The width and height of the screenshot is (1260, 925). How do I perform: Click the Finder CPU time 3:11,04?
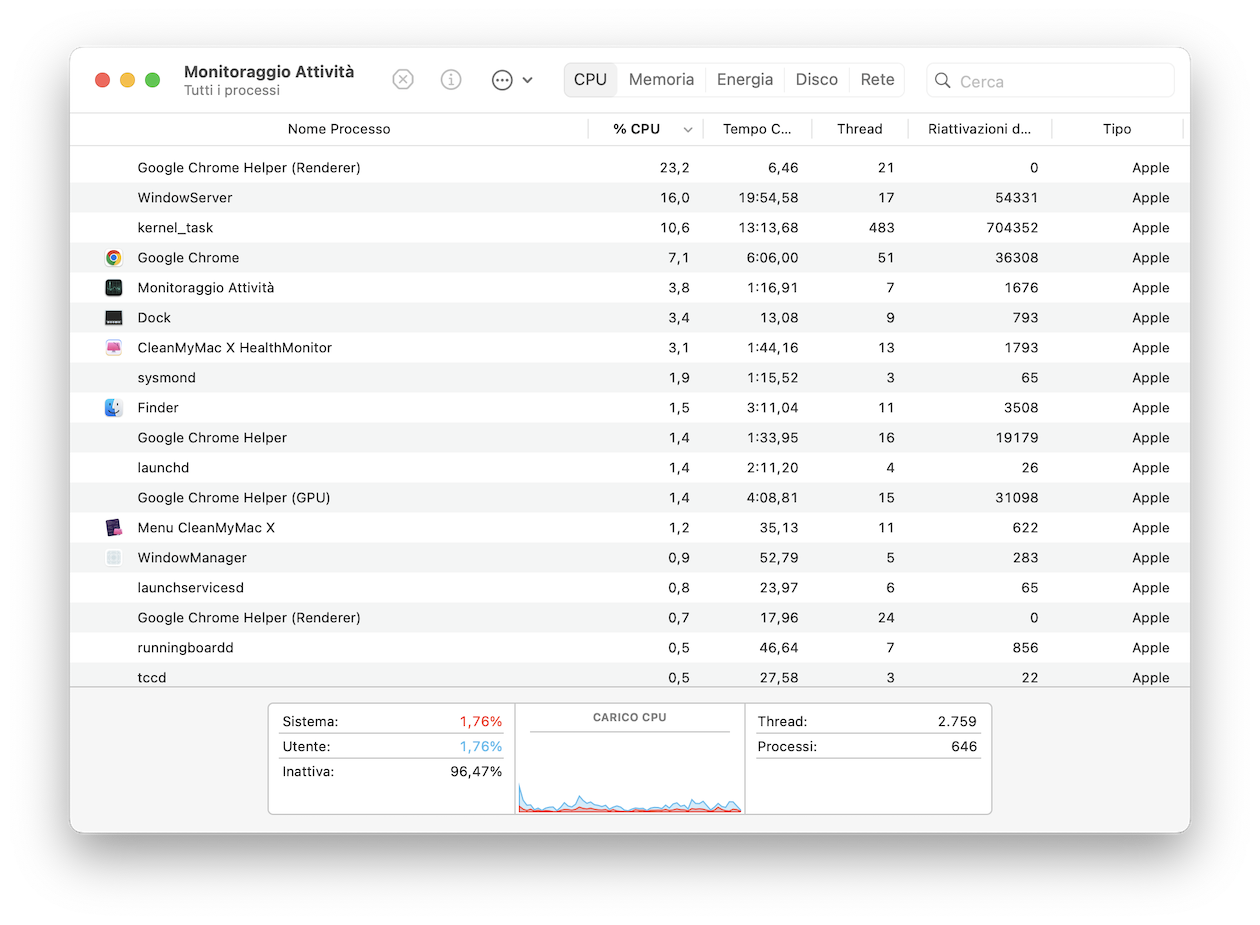coord(772,408)
